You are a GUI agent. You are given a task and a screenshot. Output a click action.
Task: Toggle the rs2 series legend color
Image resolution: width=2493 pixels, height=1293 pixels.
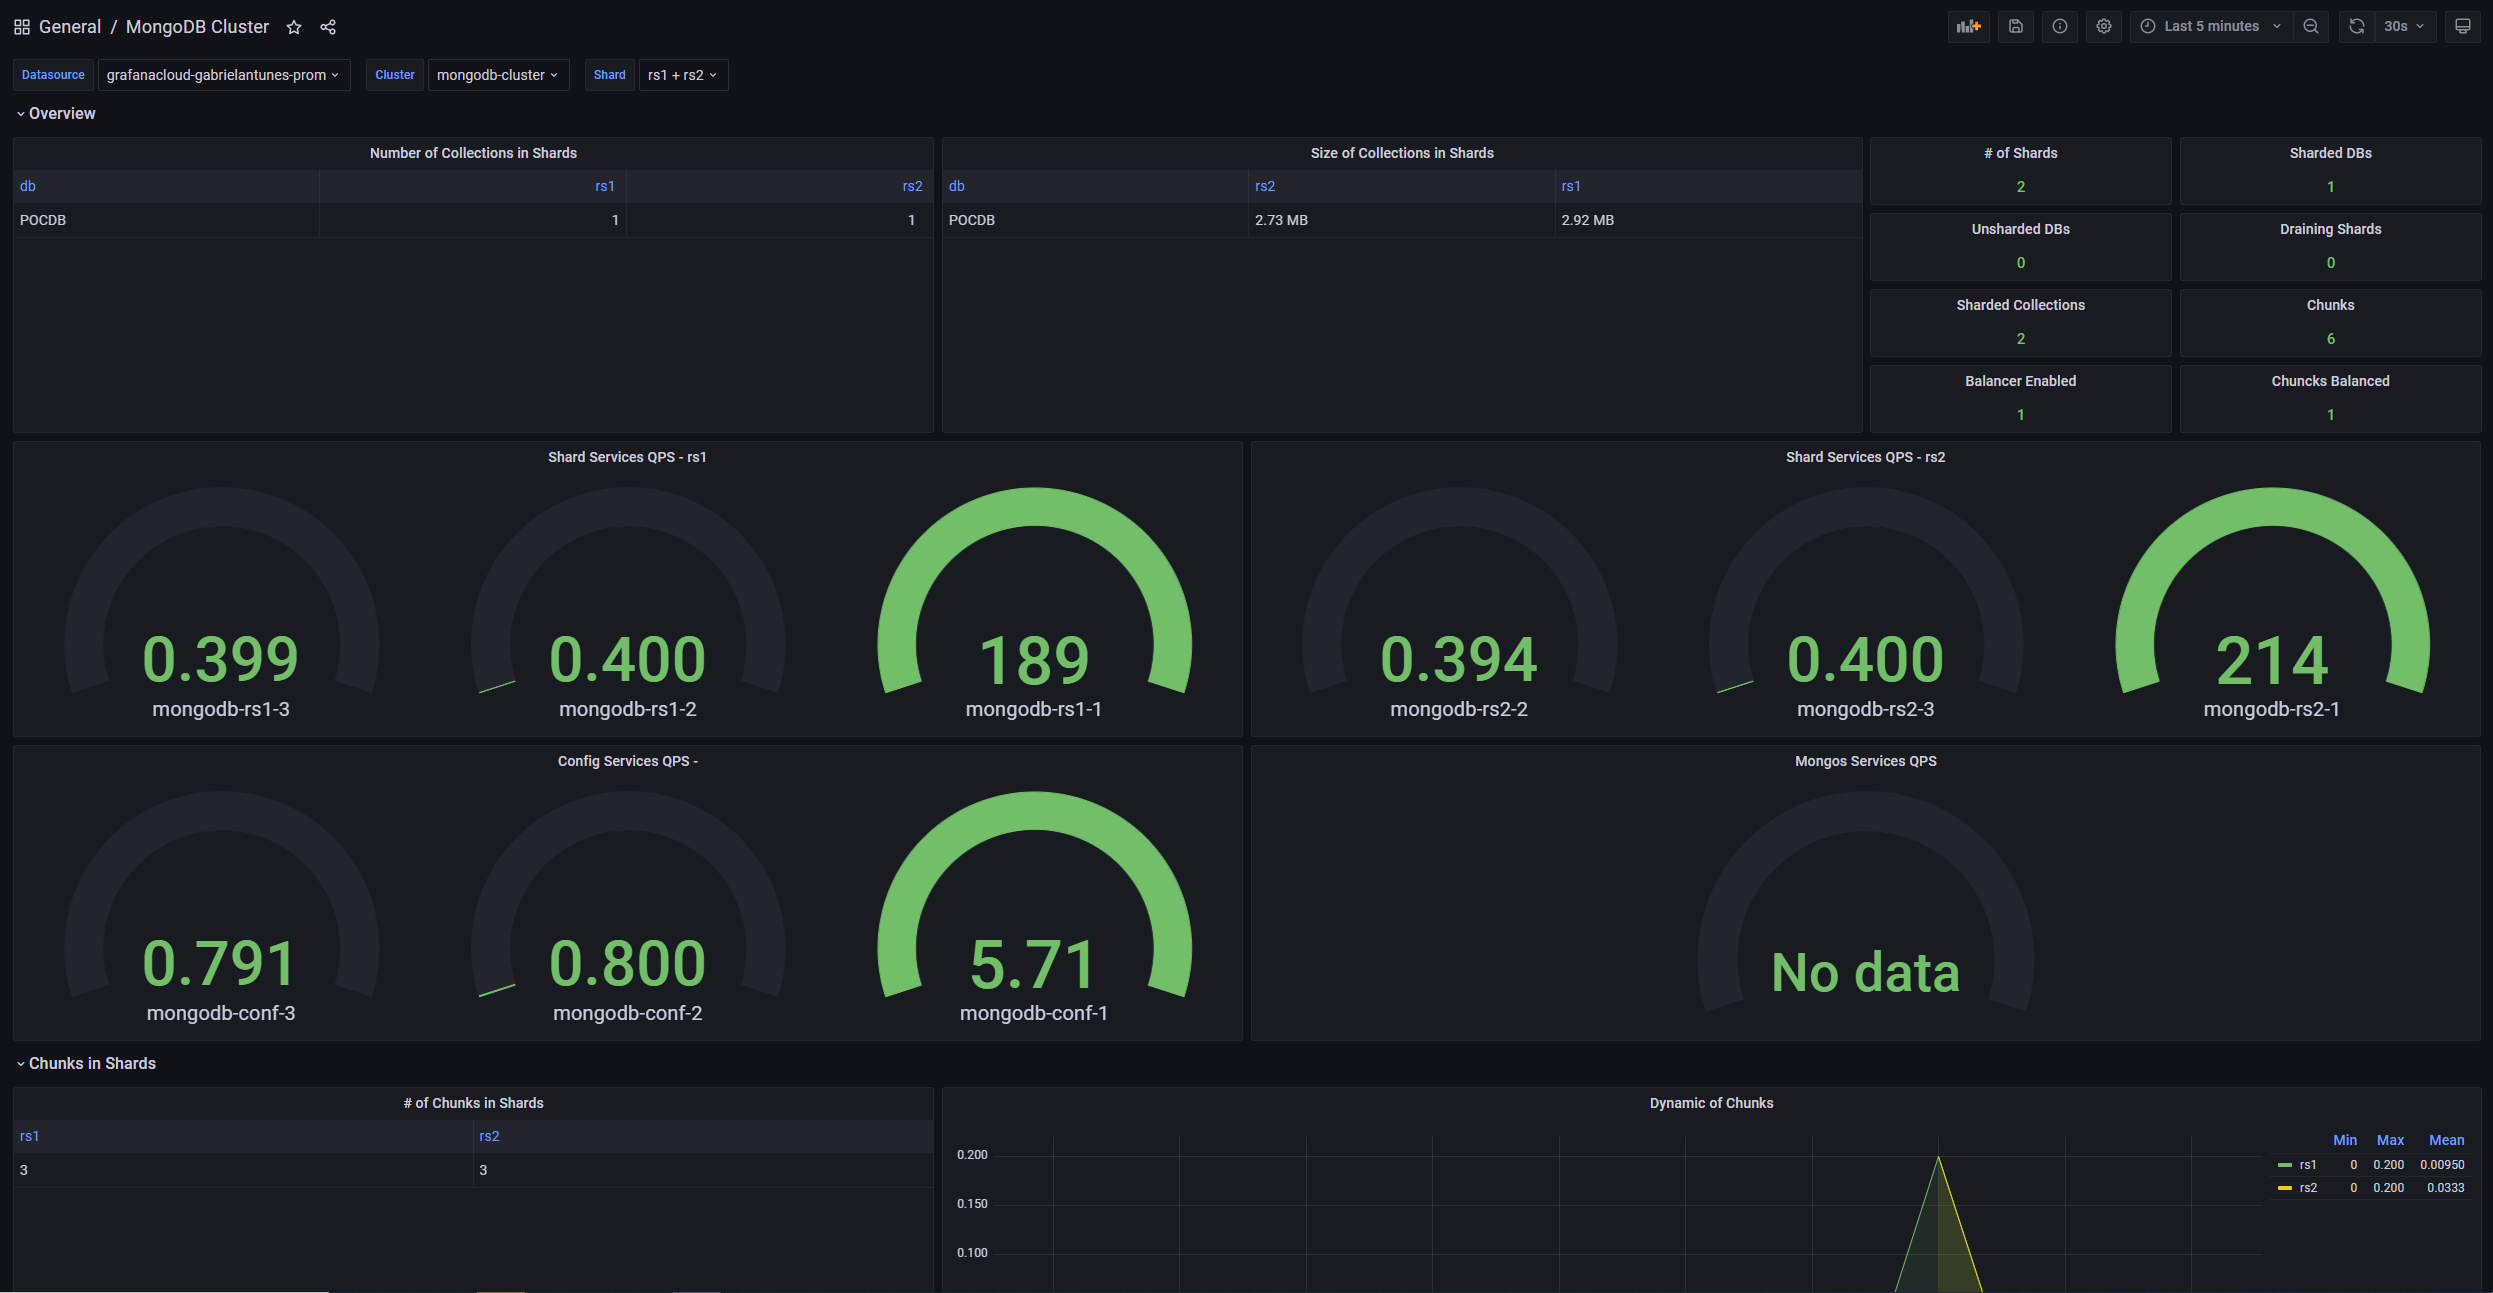point(2284,1188)
